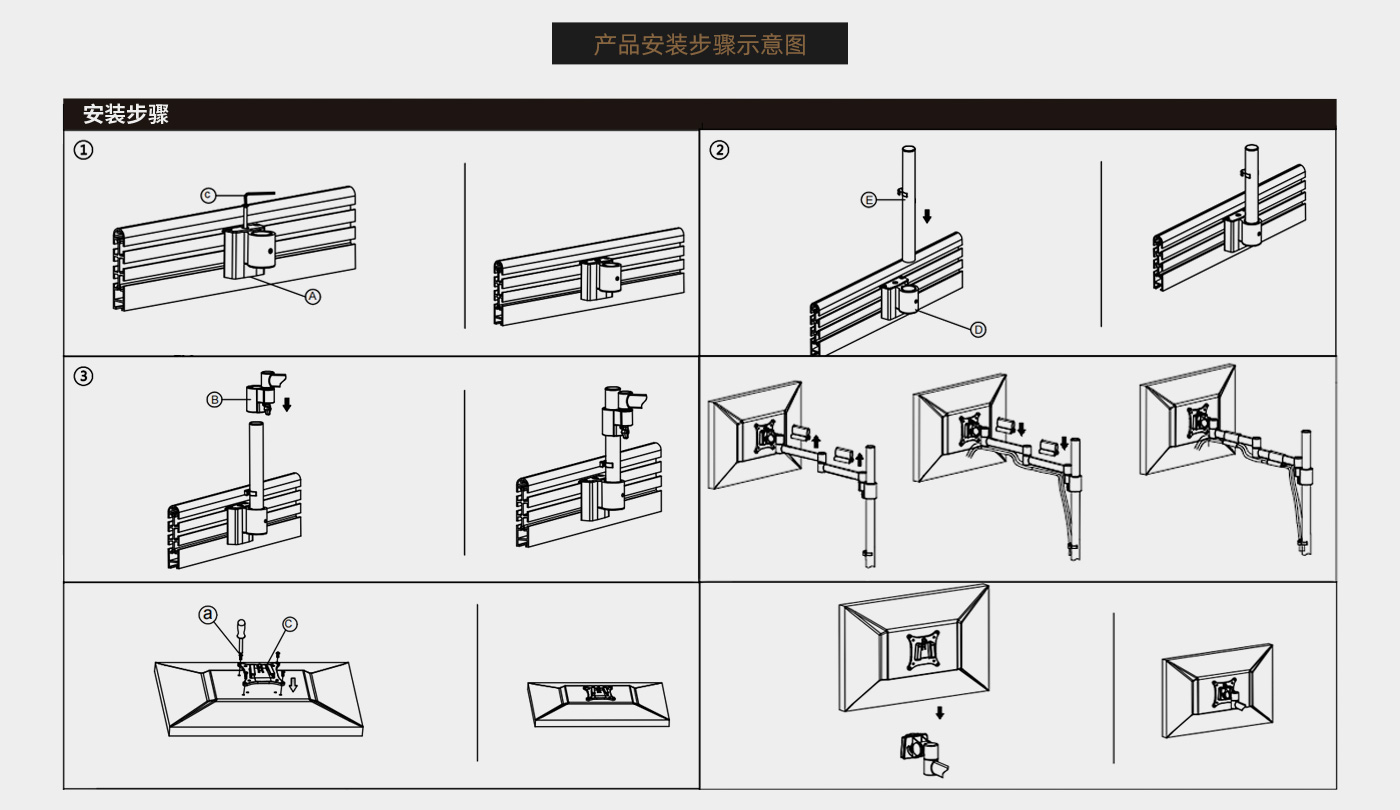This screenshot has width=1400, height=810.
Task: Click the arrow below the monitor back
Action: [939, 713]
